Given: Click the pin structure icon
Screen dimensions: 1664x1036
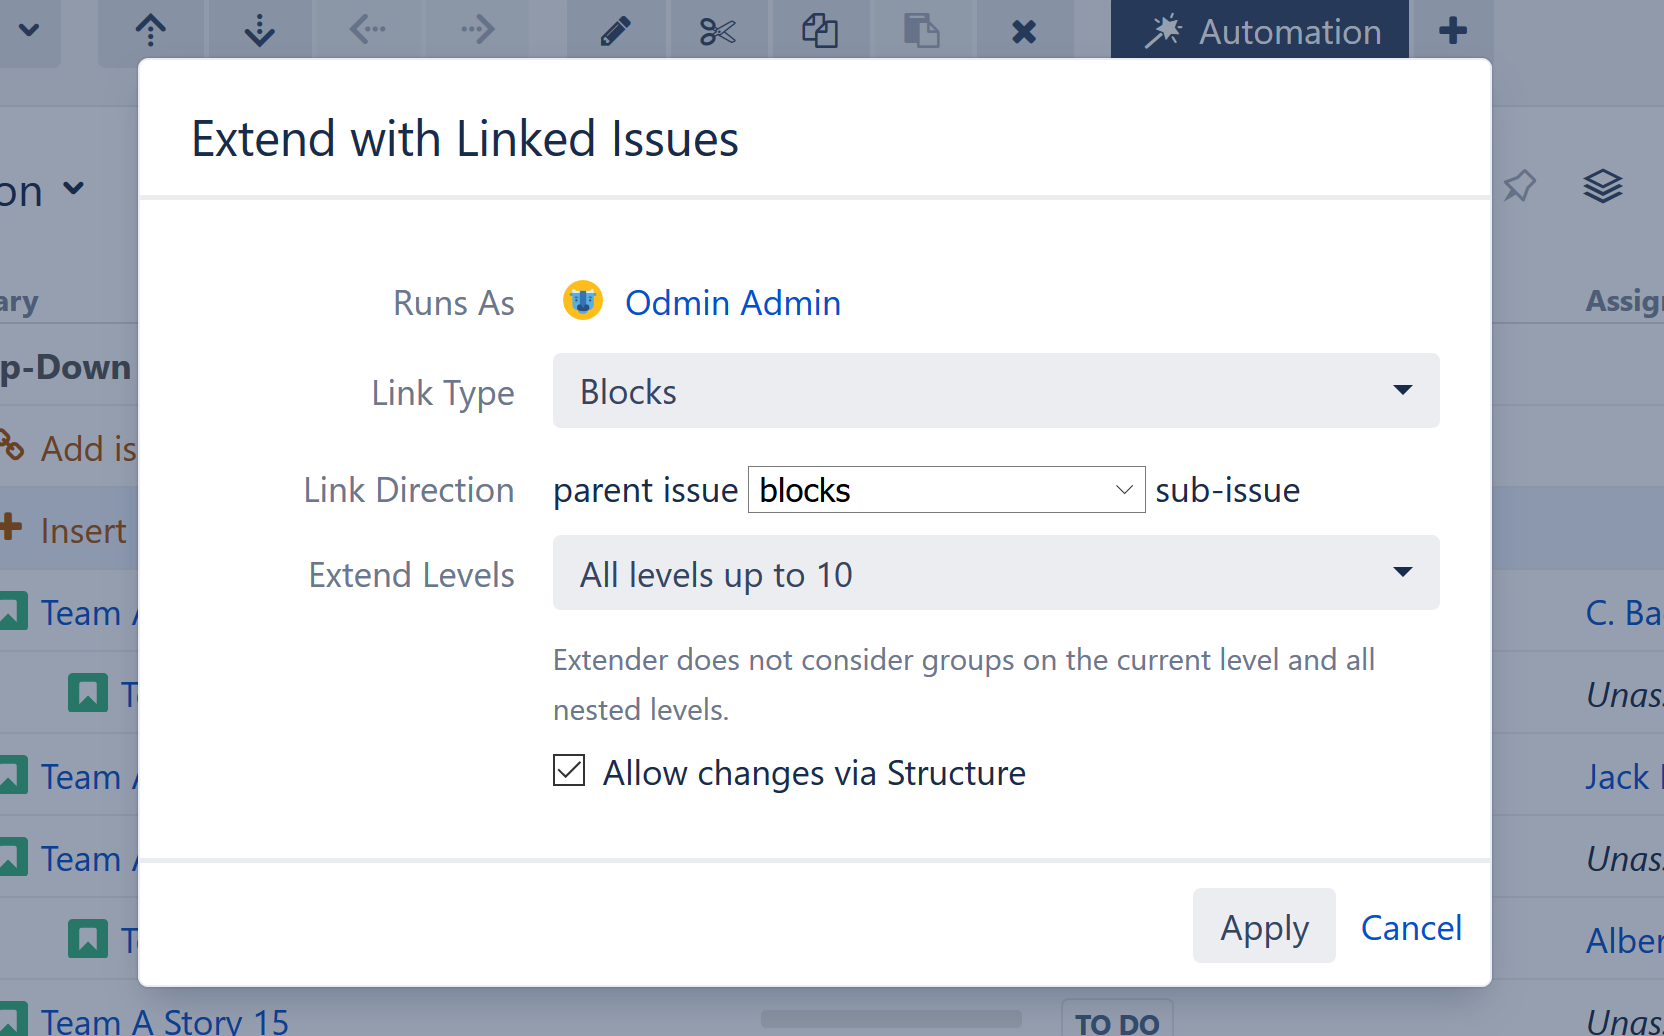Looking at the screenshot, I should point(1520,186).
